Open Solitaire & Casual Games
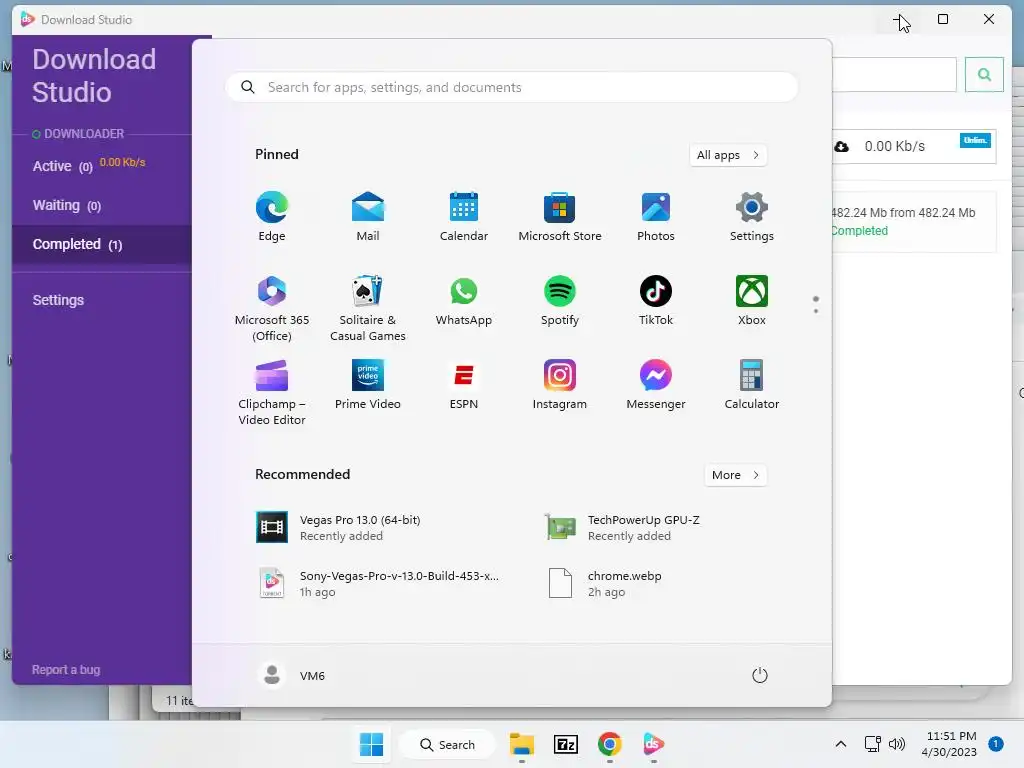Screen dimensions: 1024x768 coord(368,308)
